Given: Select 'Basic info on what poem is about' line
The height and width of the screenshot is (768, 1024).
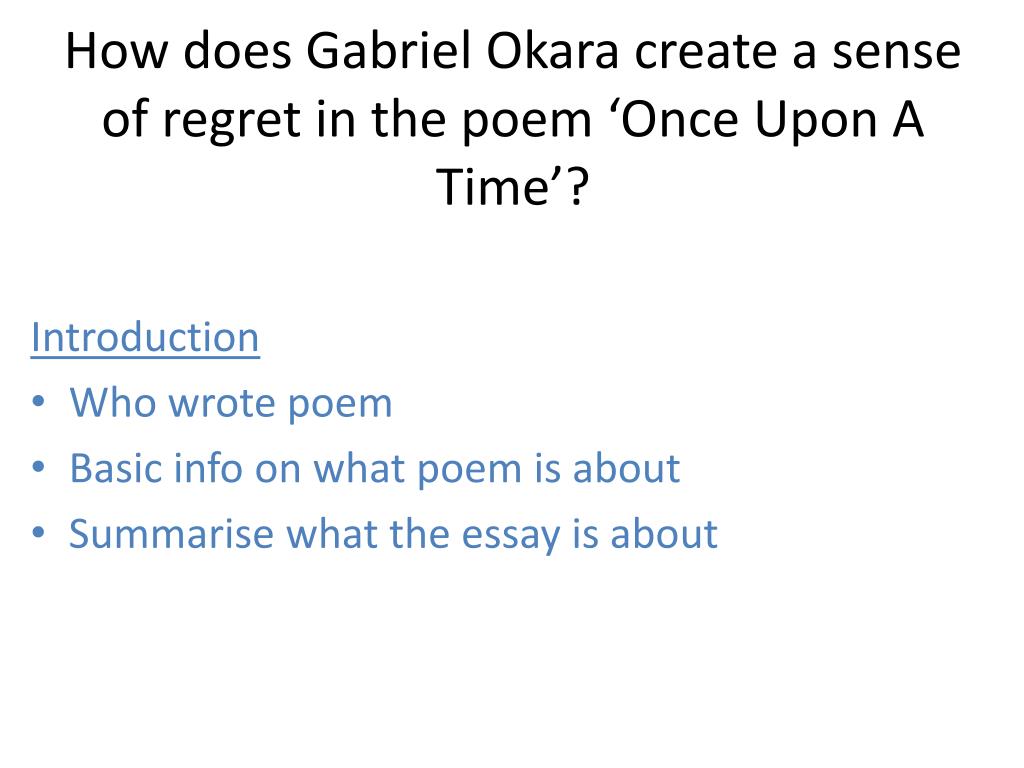Looking at the screenshot, I should (375, 469).
